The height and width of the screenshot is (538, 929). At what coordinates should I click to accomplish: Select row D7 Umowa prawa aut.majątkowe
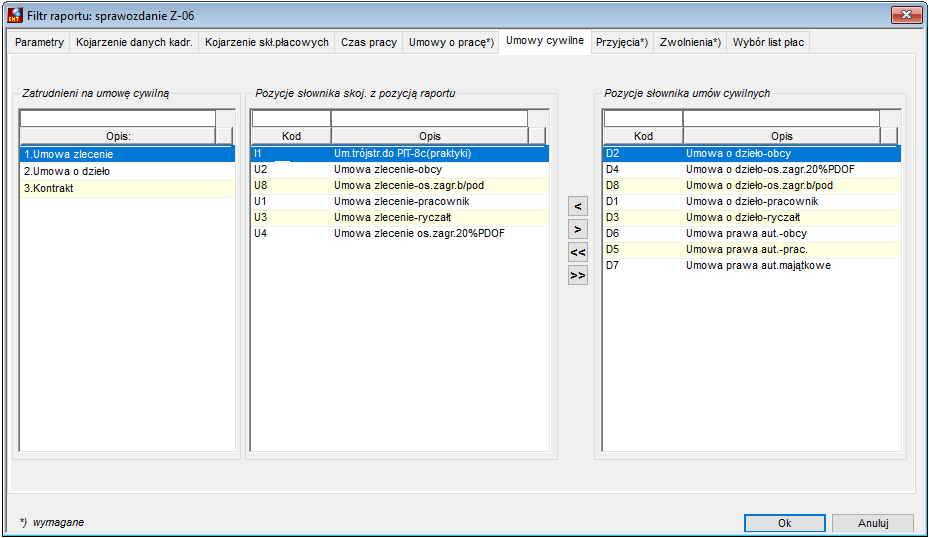pyautogui.click(x=752, y=265)
